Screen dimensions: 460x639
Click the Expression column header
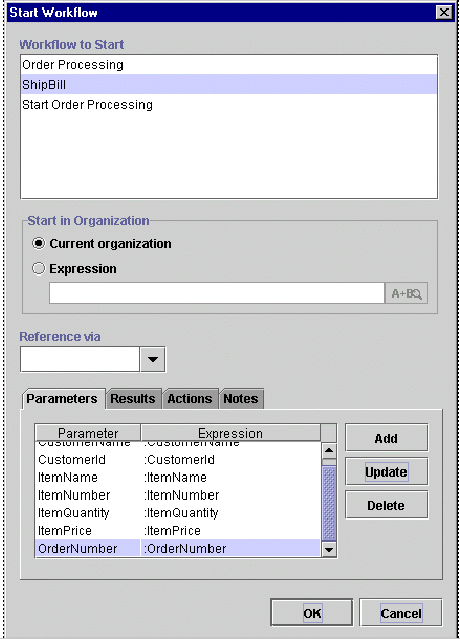coord(231,432)
